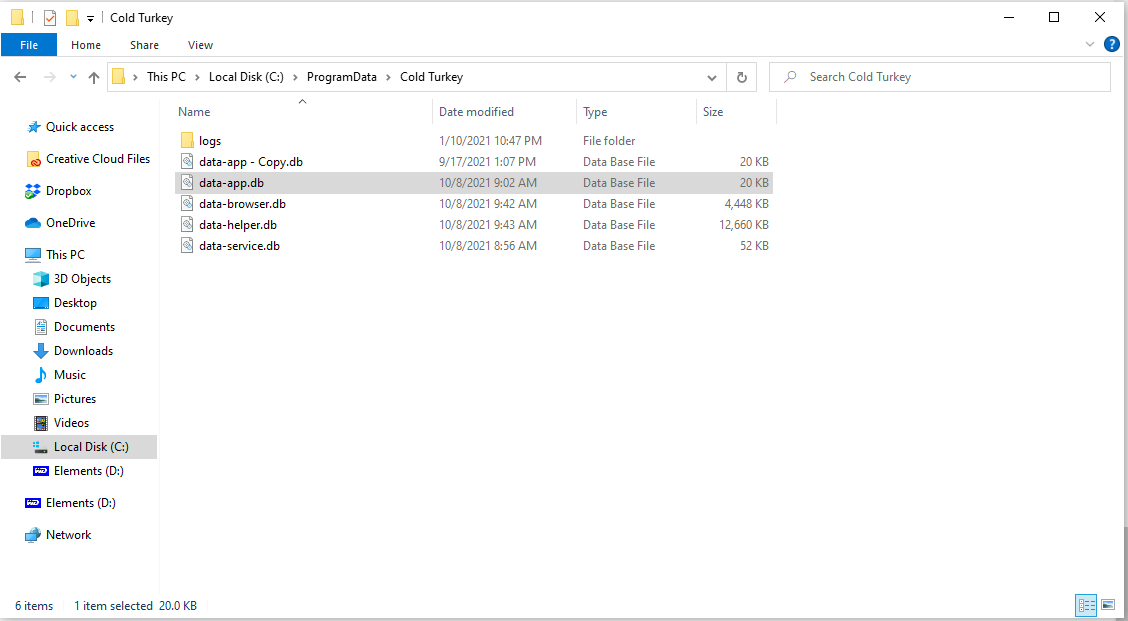
Task: Click the New folder quick access icon
Action: click(x=72, y=18)
